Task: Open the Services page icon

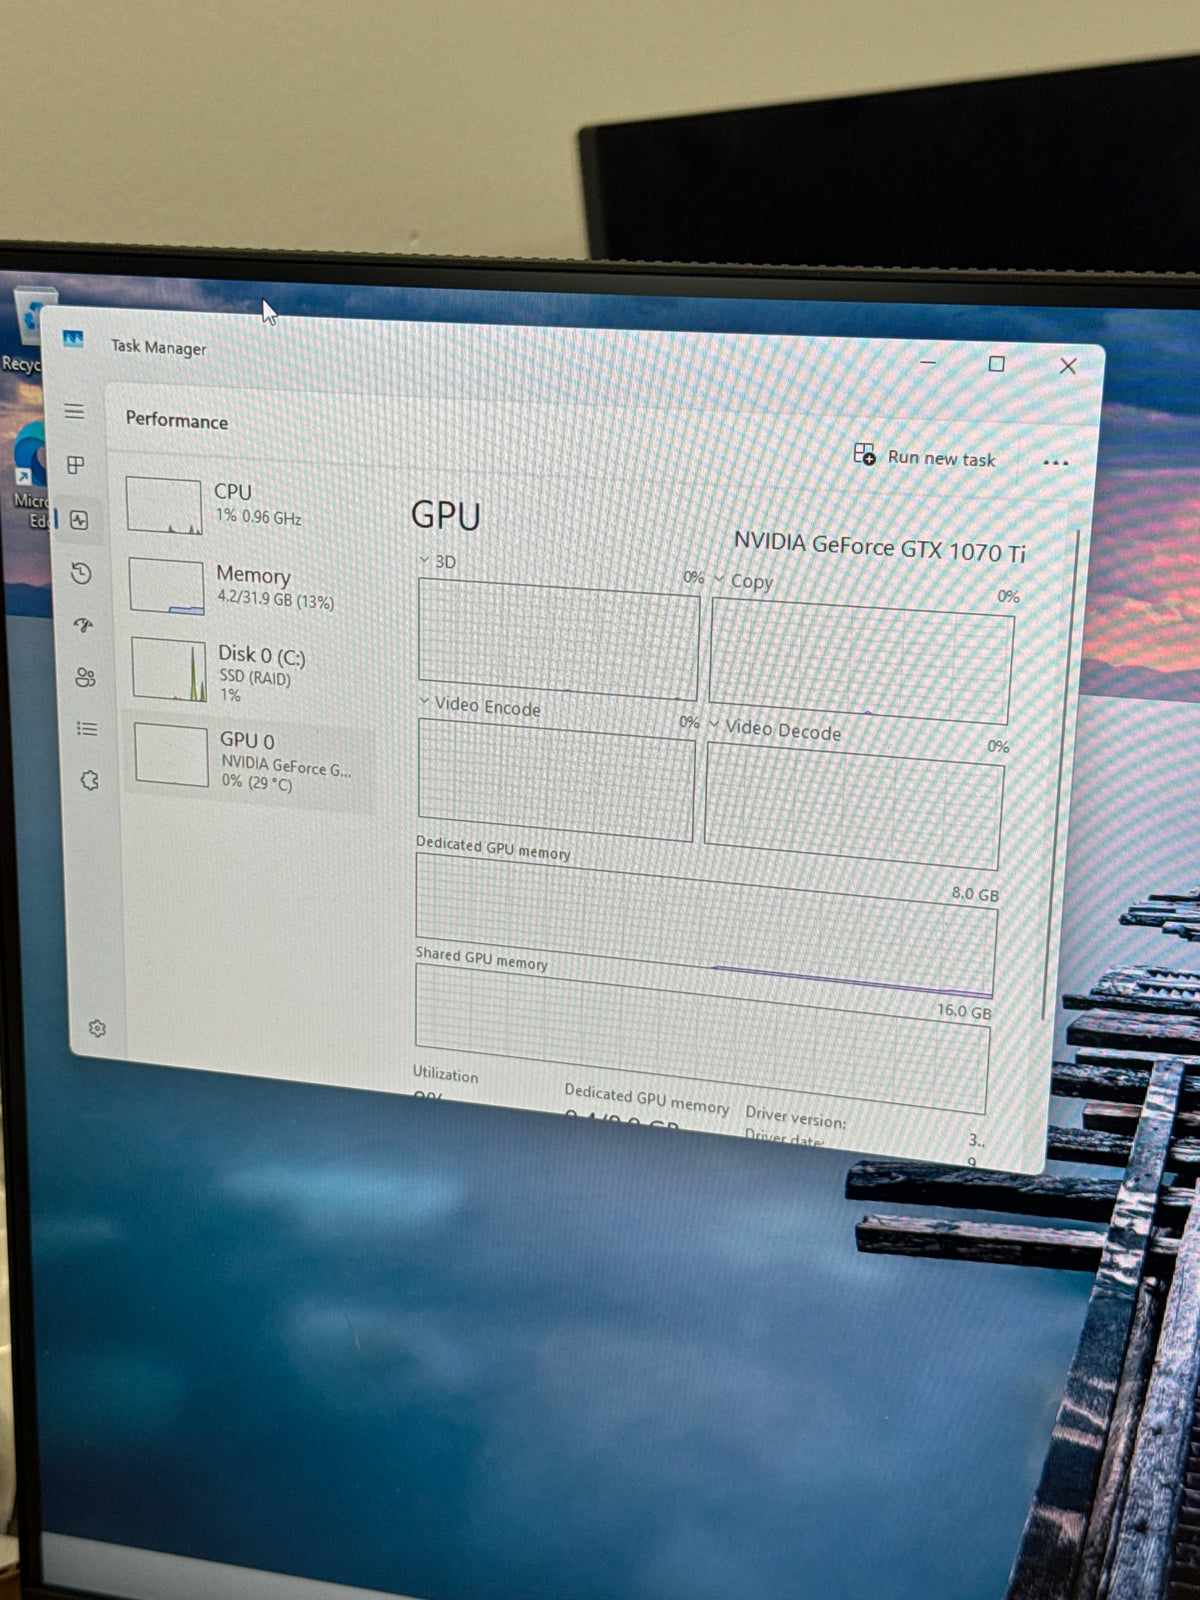Action: click(90, 780)
